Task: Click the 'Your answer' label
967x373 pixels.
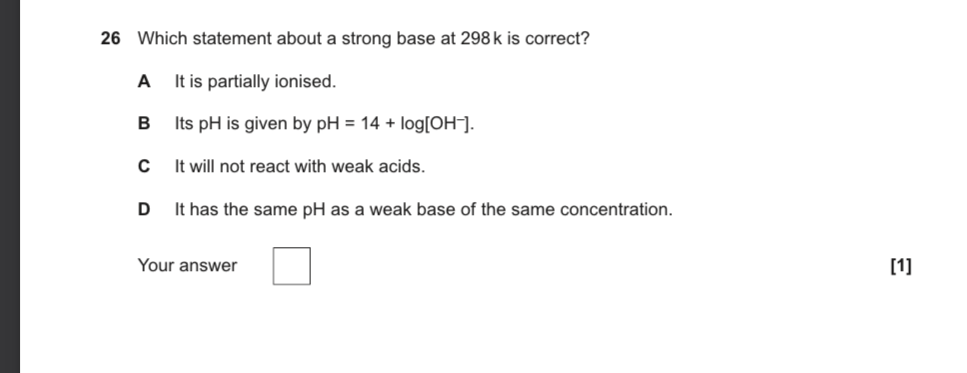Action: 187,266
